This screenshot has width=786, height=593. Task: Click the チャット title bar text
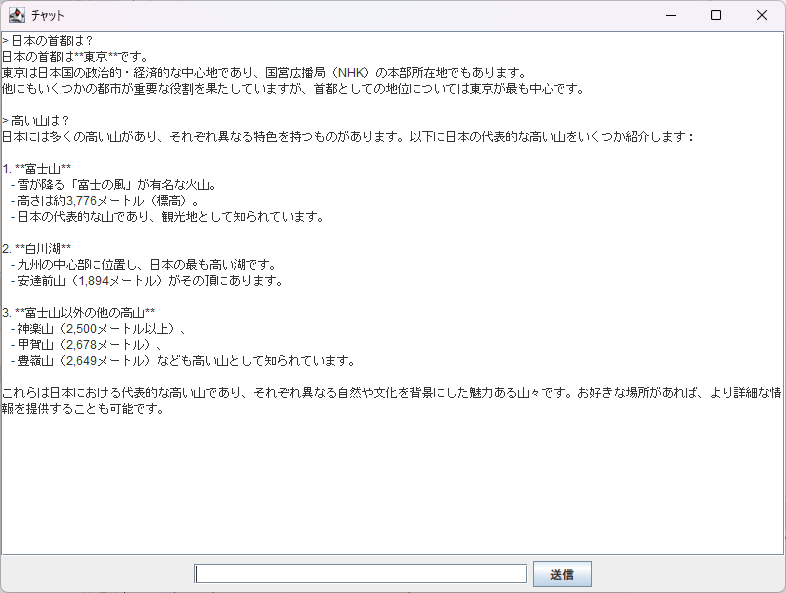click(48, 16)
